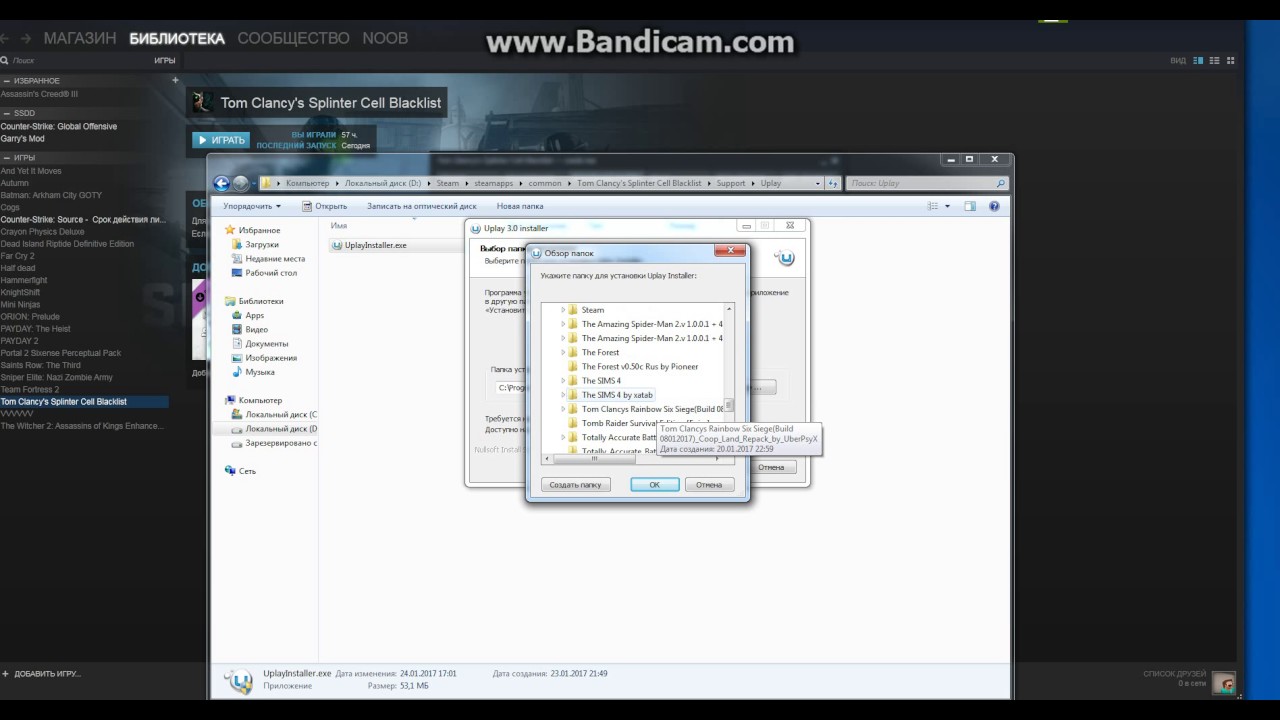Click the Музыка library icon
The width and height of the screenshot is (1280, 720).
(237, 372)
